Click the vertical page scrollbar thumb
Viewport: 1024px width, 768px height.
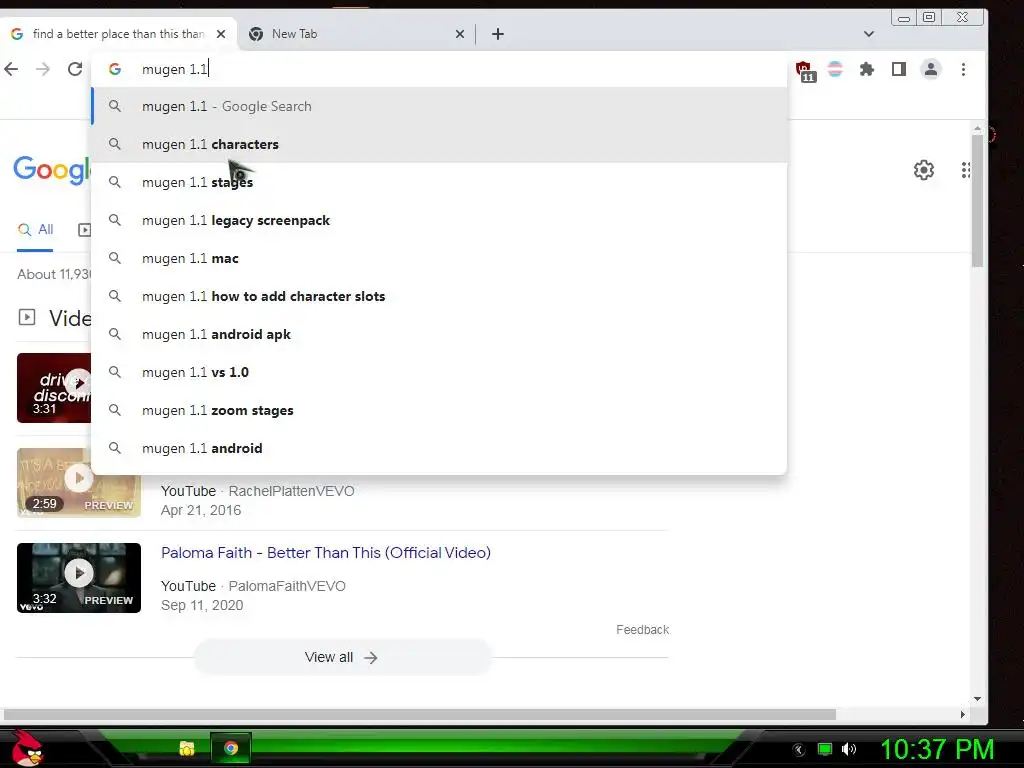(977, 201)
